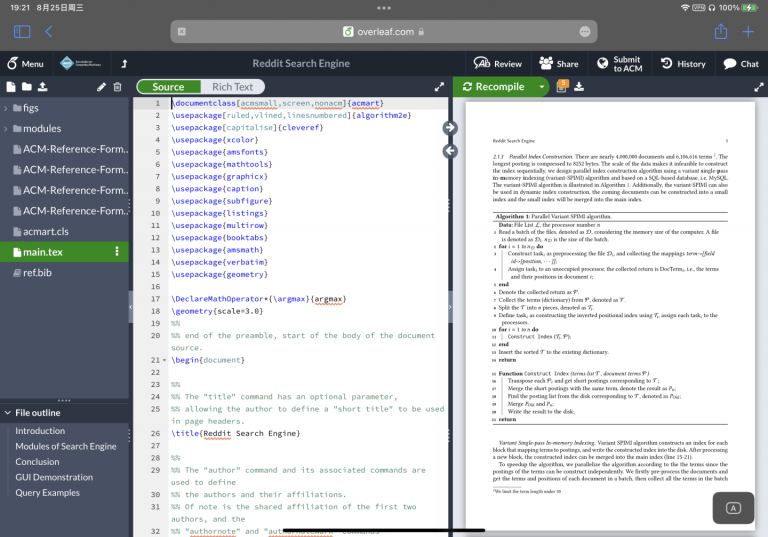The image size is (768, 537).
Task: Open the Recompile dropdown arrow
Action: (x=542, y=87)
